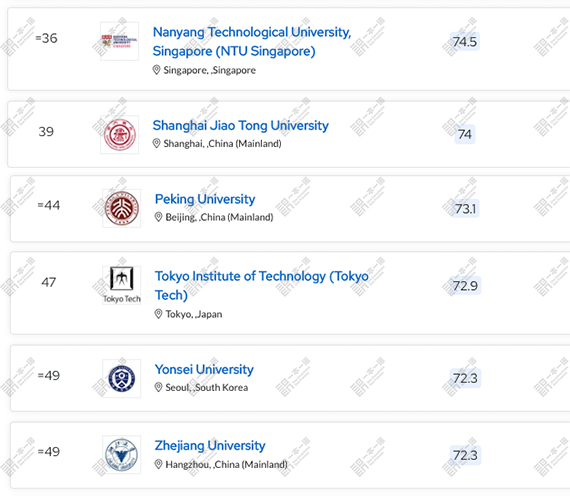Viewport: 570px width, 496px height.
Task: Click the Zhejiang University emblem logo
Action: [122, 455]
